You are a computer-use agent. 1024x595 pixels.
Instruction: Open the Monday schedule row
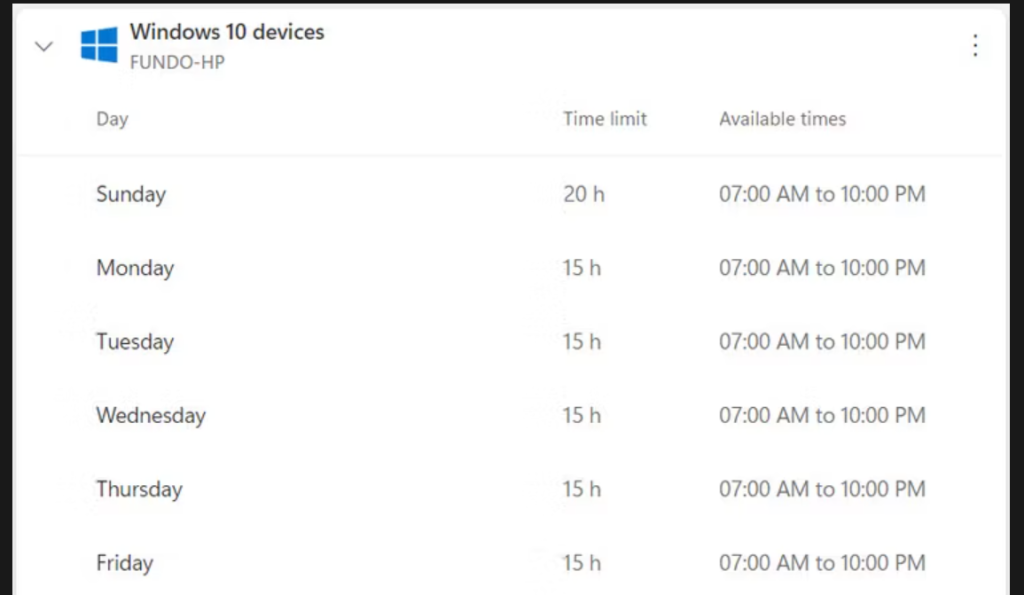[x=135, y=268]
